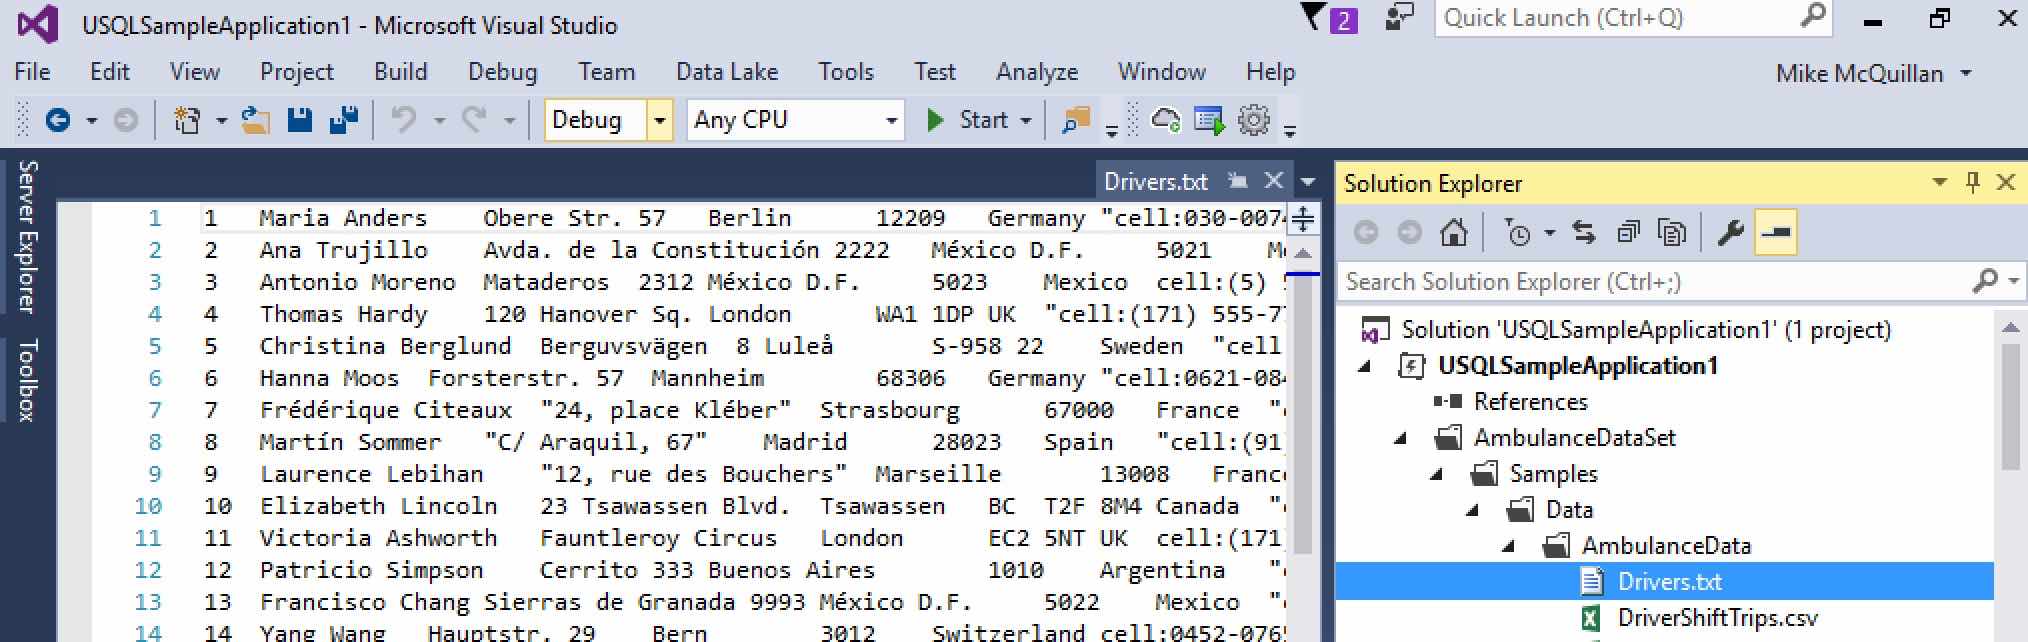Open the Analyze menu

pyautogui.click(x=1037, y=72)
